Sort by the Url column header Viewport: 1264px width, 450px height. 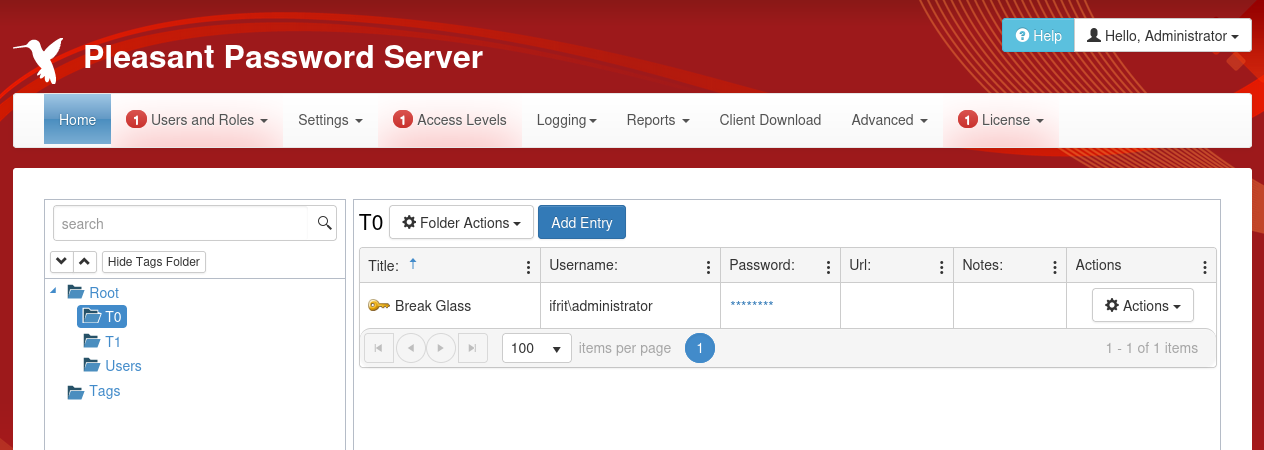860,265
